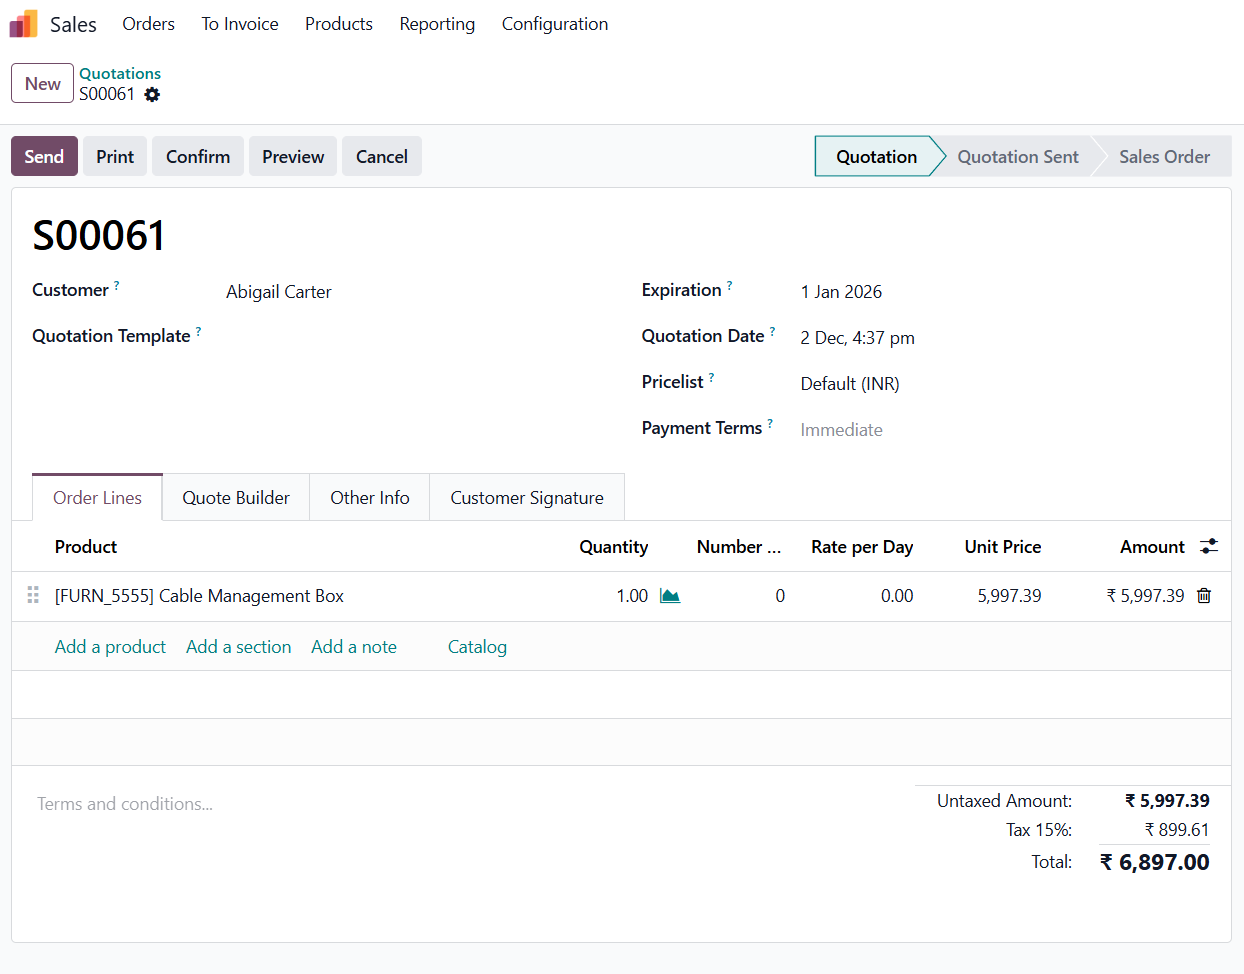The height and width of the screenshot is (974, 1244).
Task: Show help tooltip for Customer field
Action: 117,286
